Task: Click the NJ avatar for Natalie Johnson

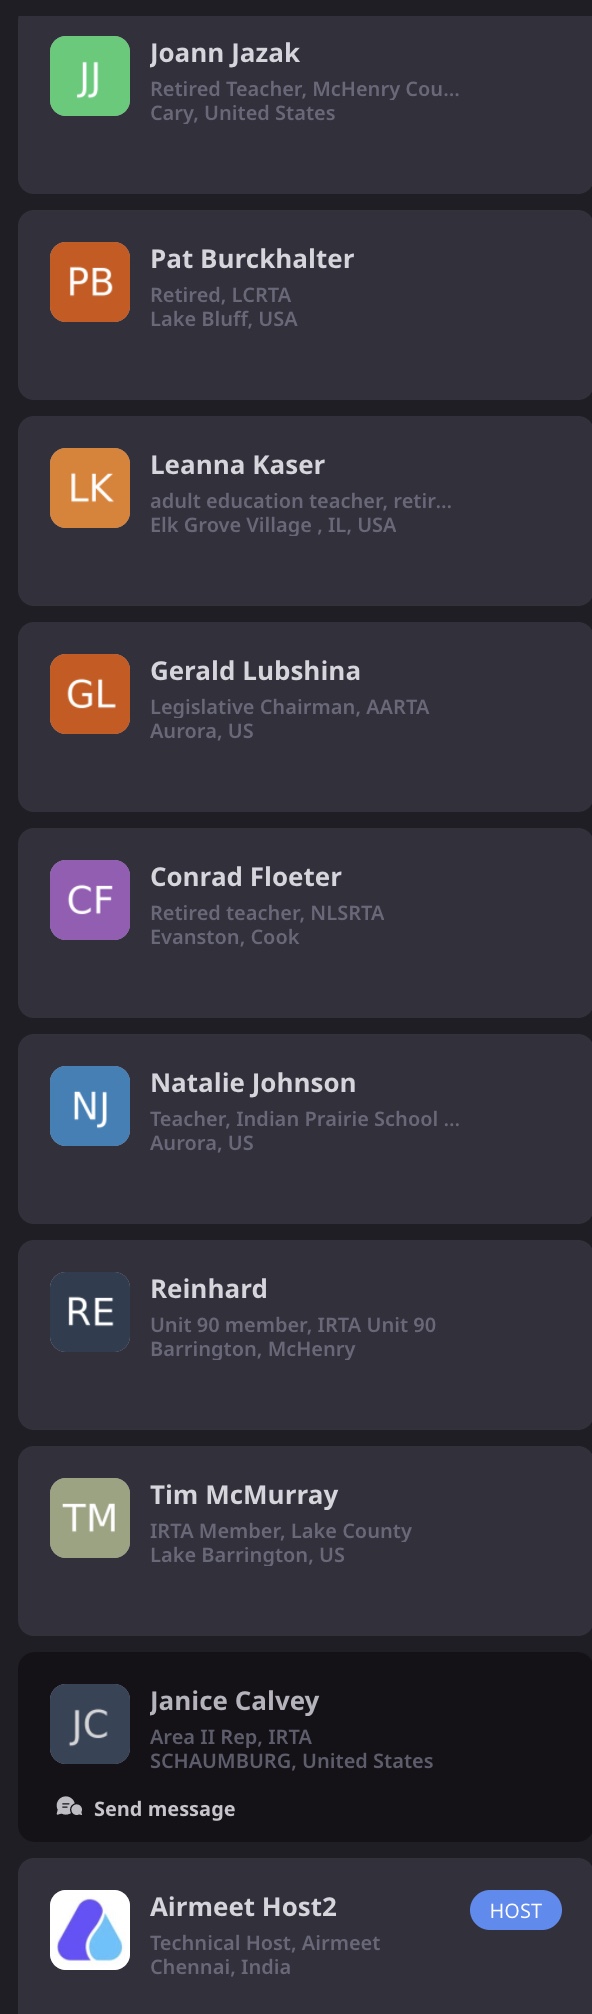Action: tap(90, 1106)
